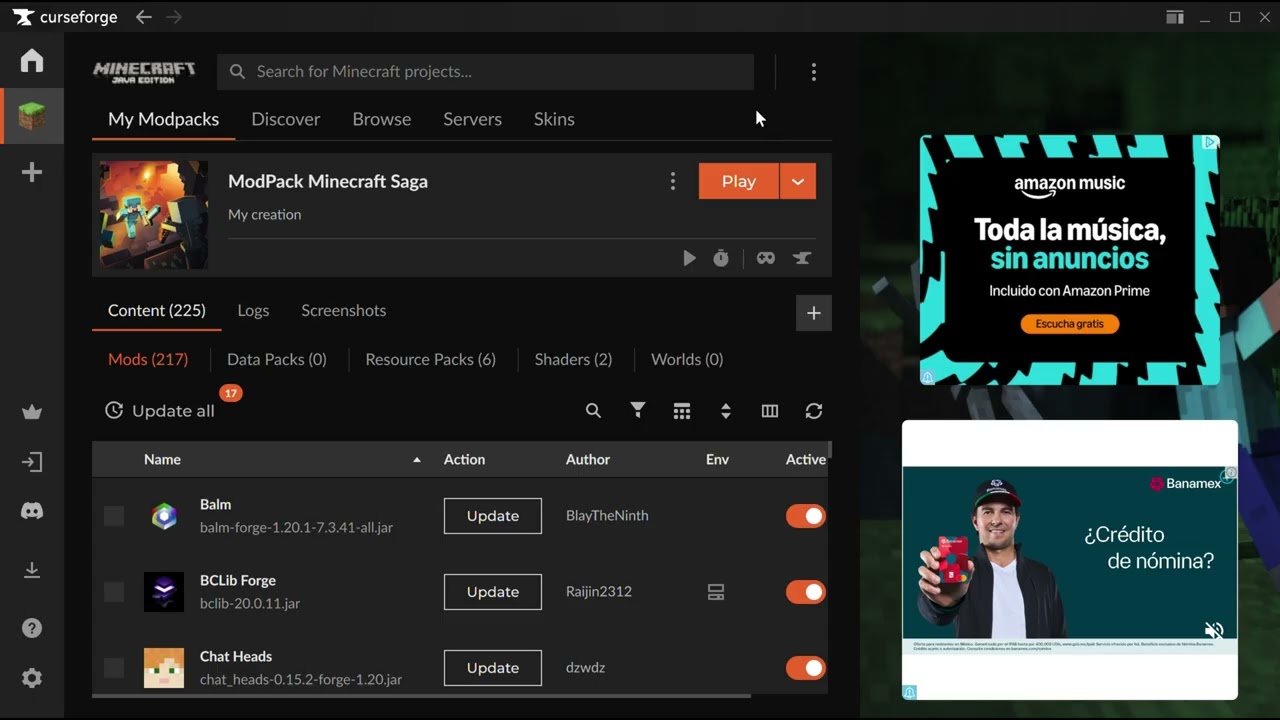Click the anvil icon on the modpack card

tap(802, 258)
